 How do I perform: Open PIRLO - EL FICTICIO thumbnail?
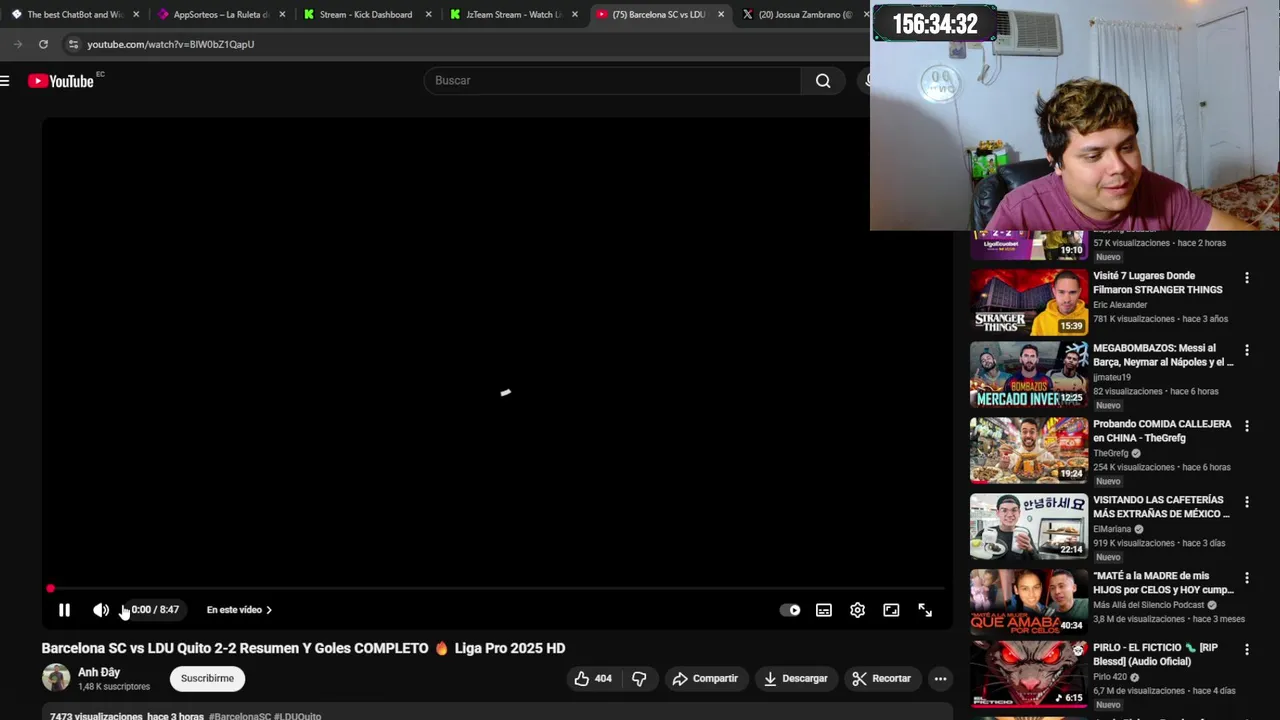[1029, 674]
